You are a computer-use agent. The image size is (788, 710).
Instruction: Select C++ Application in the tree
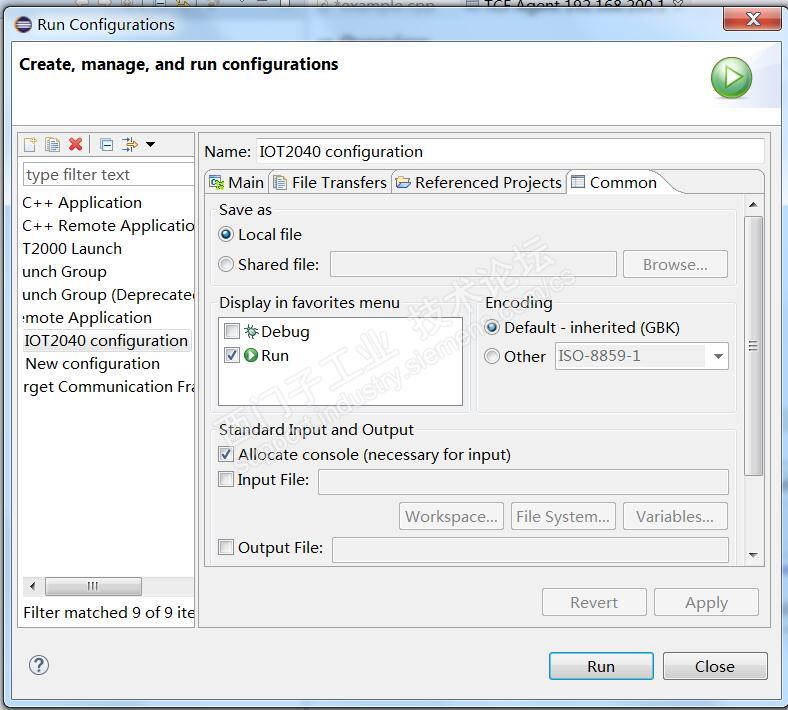pyautogui.click(x=82, y=202)
